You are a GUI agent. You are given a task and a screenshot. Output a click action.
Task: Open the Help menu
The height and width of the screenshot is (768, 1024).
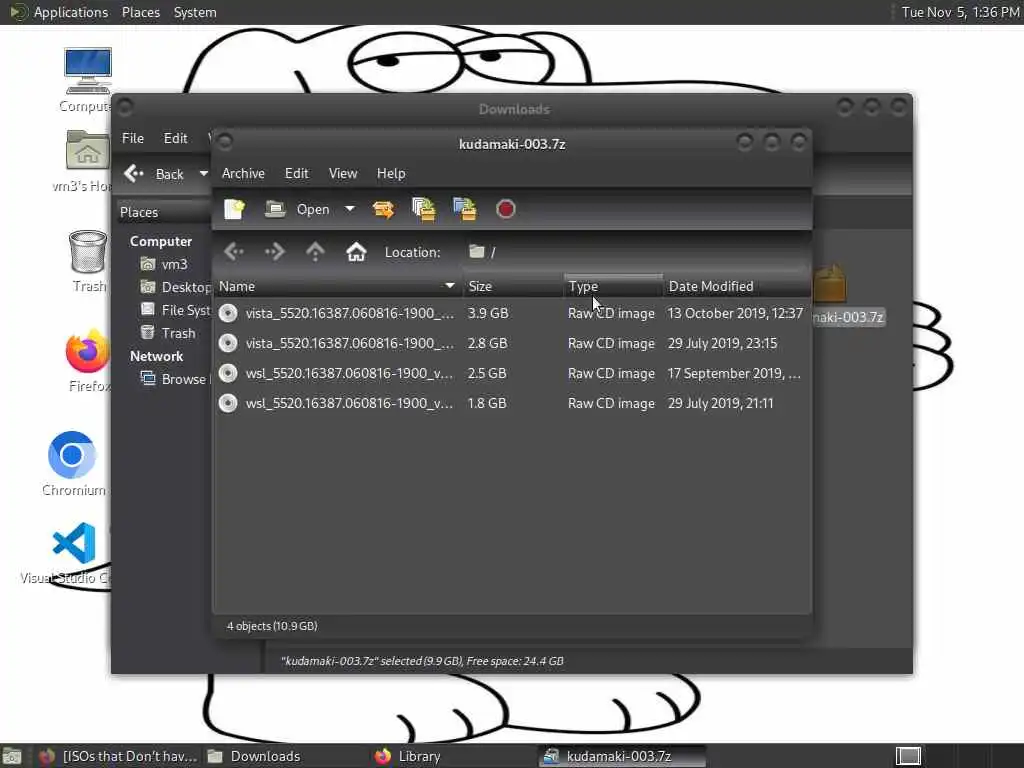[391, 173]
